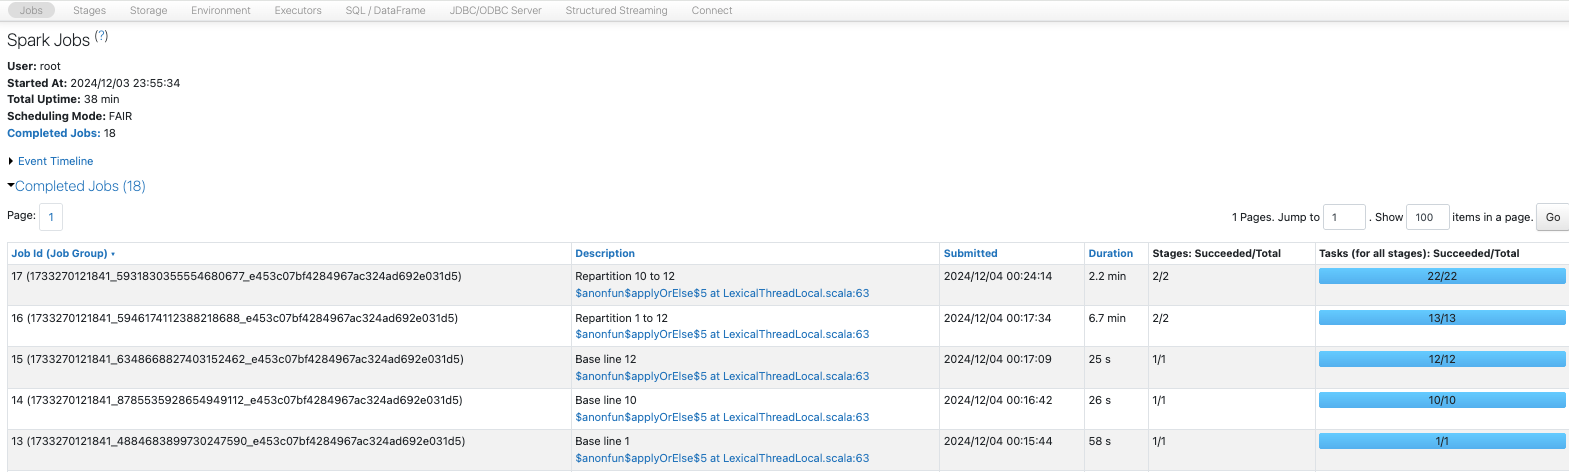
Task: Click the 22/22 tasks progress bar
Action: [1442, 276]
